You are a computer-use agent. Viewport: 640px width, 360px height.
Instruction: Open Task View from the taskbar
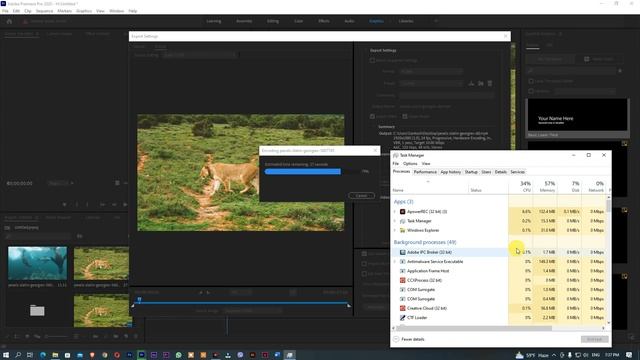click(30, 355)
